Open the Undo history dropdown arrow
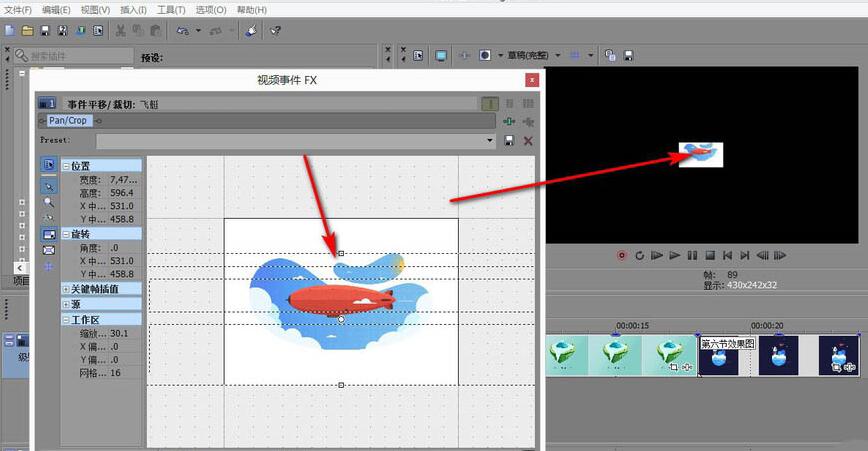Screen dimensions: 868x451 [198, 30]
